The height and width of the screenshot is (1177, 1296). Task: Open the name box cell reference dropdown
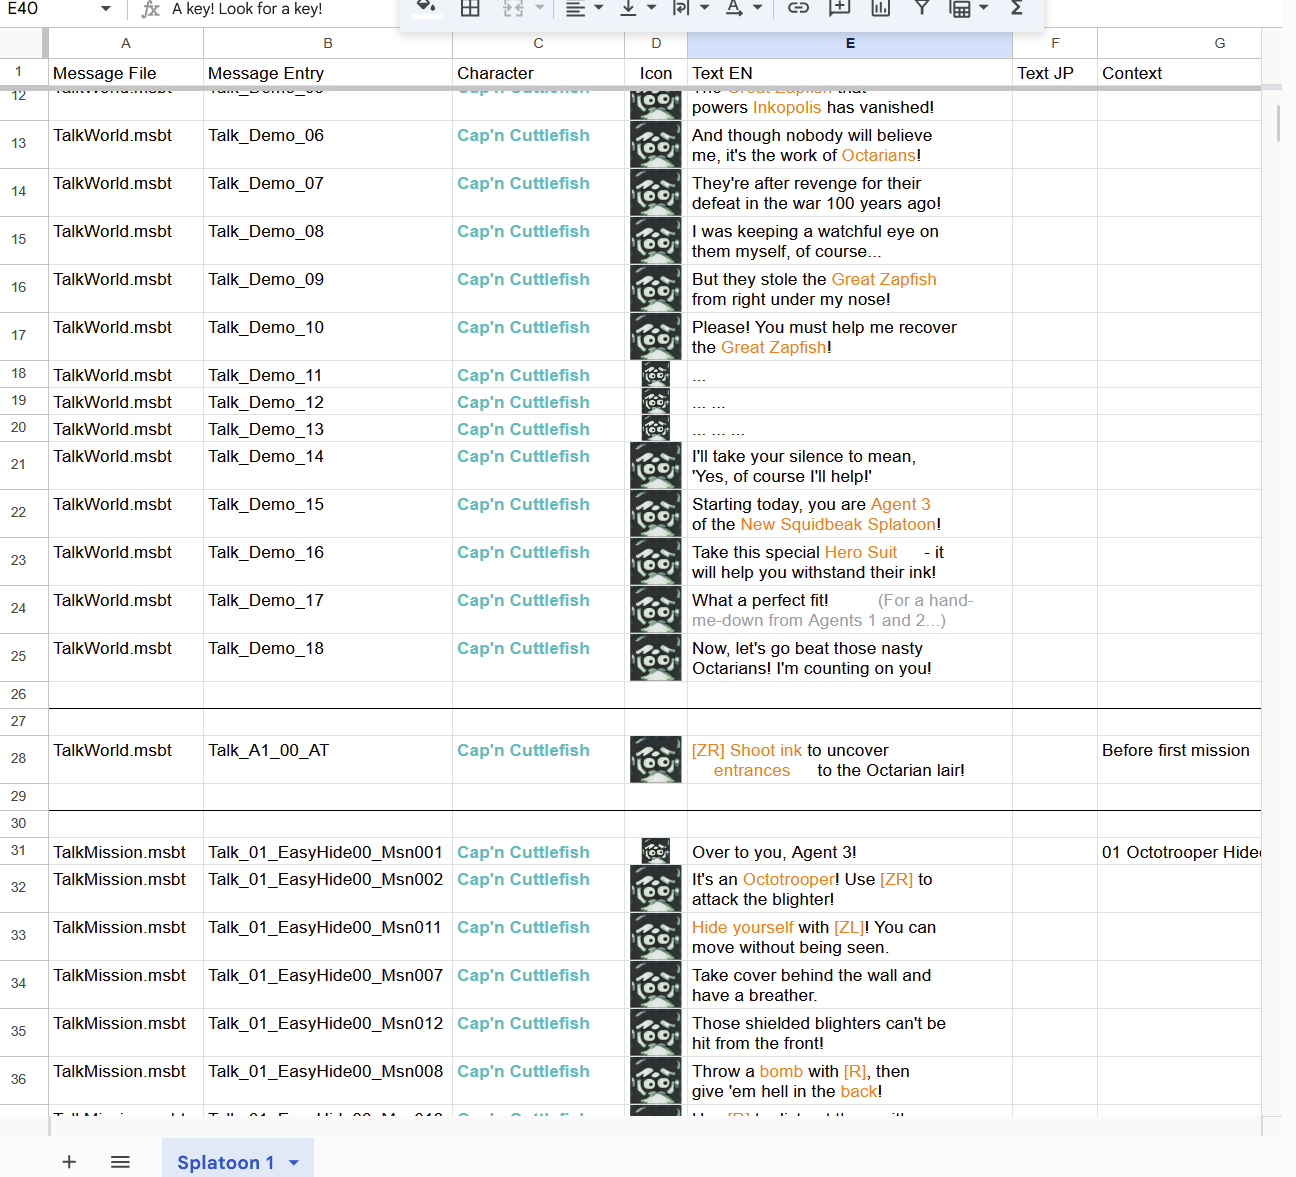(105, 9)
